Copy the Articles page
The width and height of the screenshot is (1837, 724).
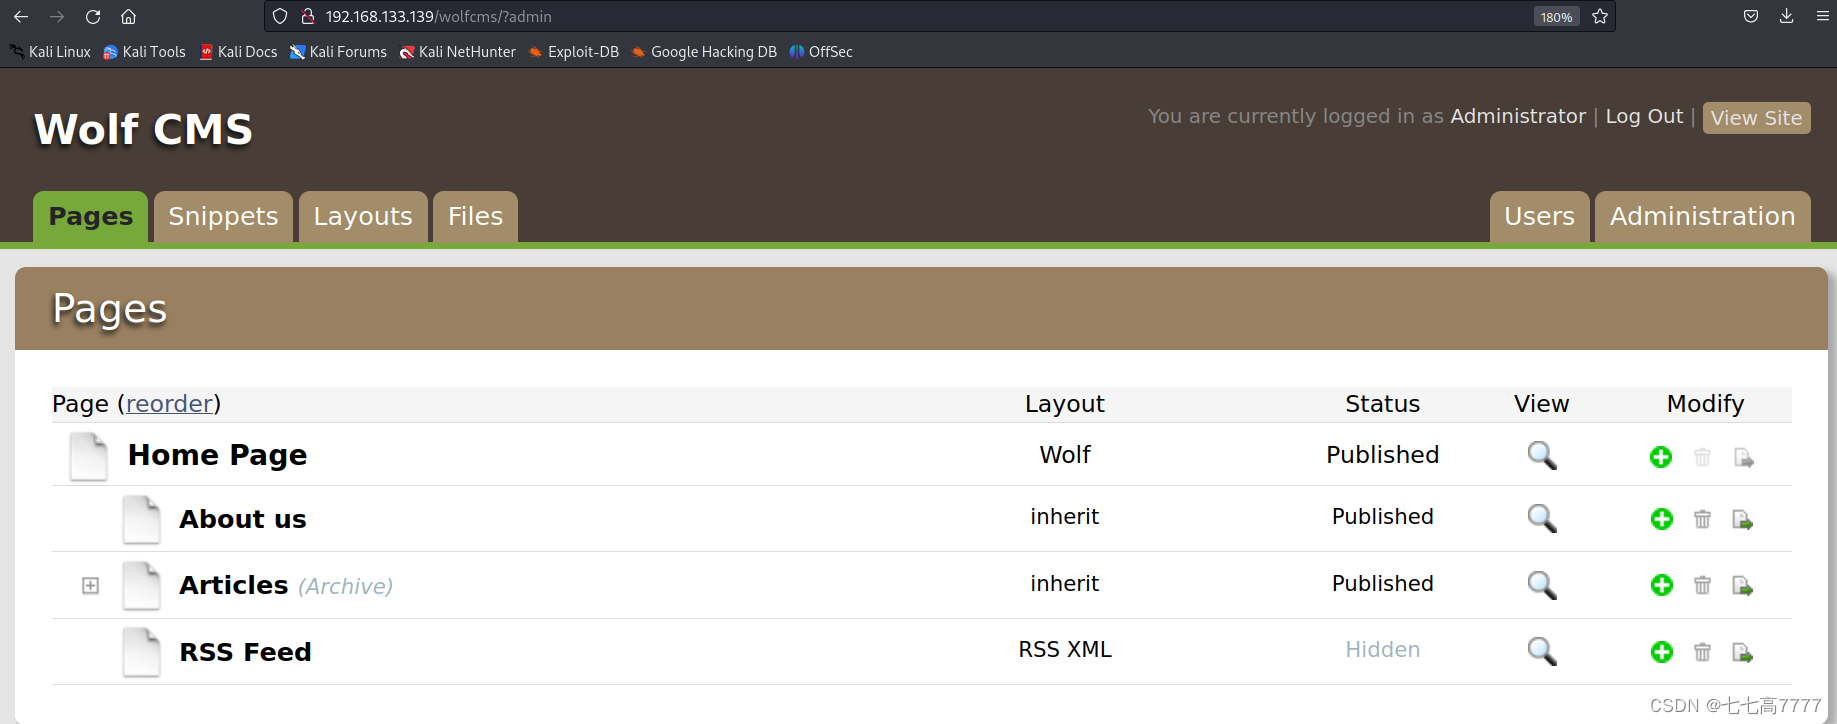pyautogui.click(x=1743, y=586)
